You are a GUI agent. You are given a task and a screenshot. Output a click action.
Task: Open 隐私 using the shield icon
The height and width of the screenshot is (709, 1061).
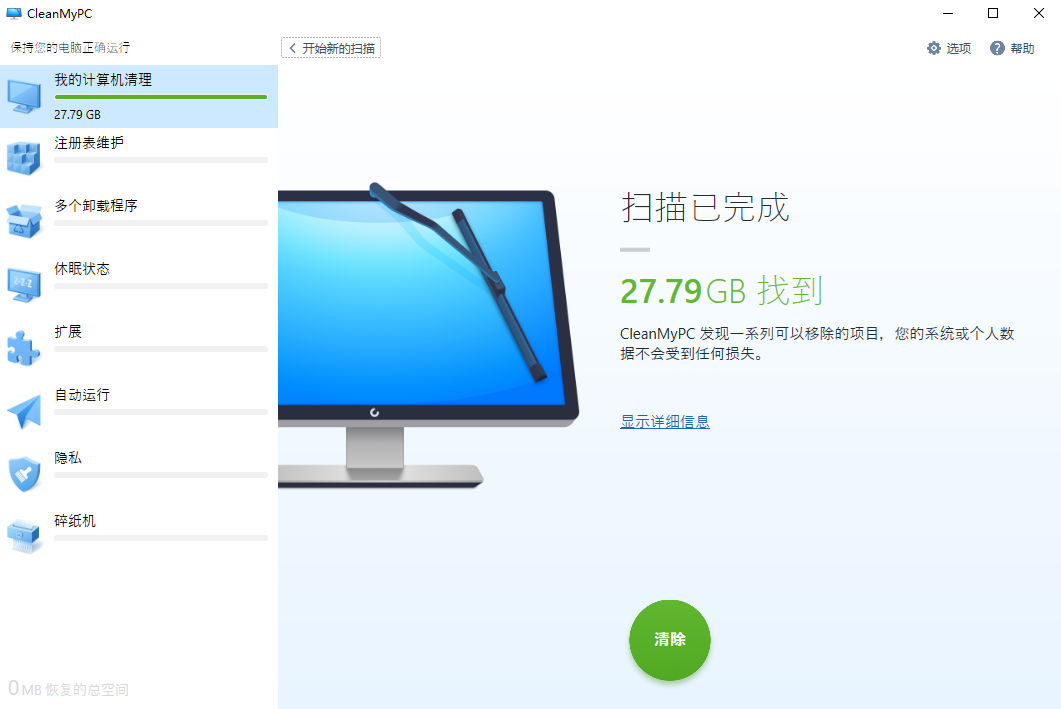click(x=22, y=473)
